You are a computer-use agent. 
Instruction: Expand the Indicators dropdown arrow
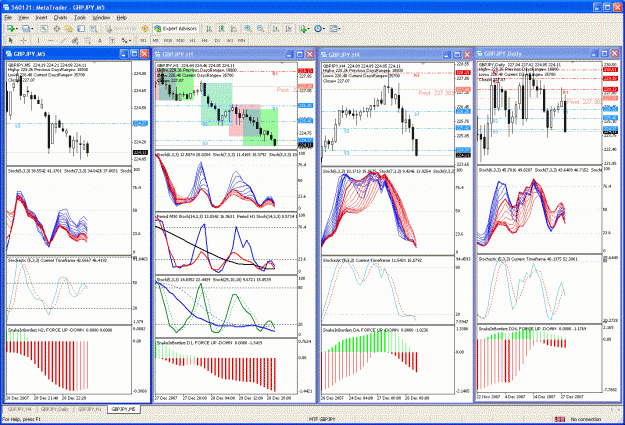(309, 29)
